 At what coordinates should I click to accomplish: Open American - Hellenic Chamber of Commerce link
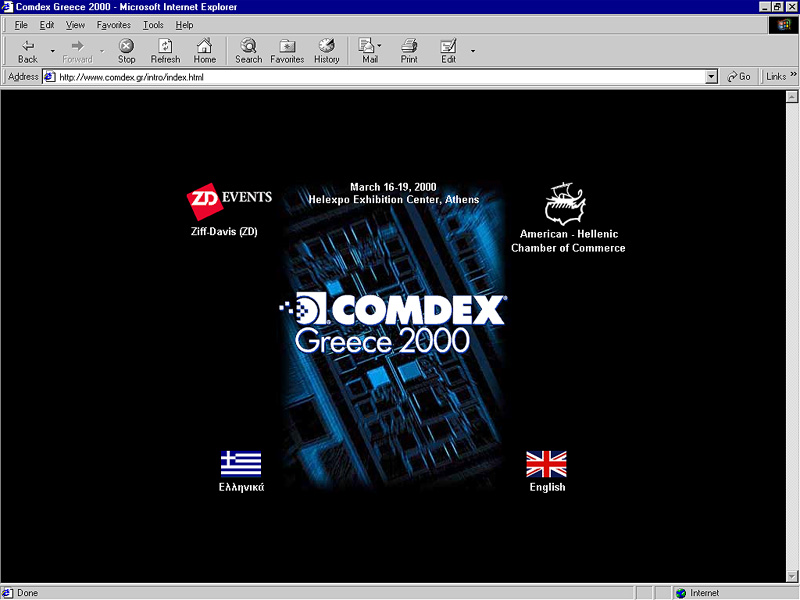(x=568, y=241)
